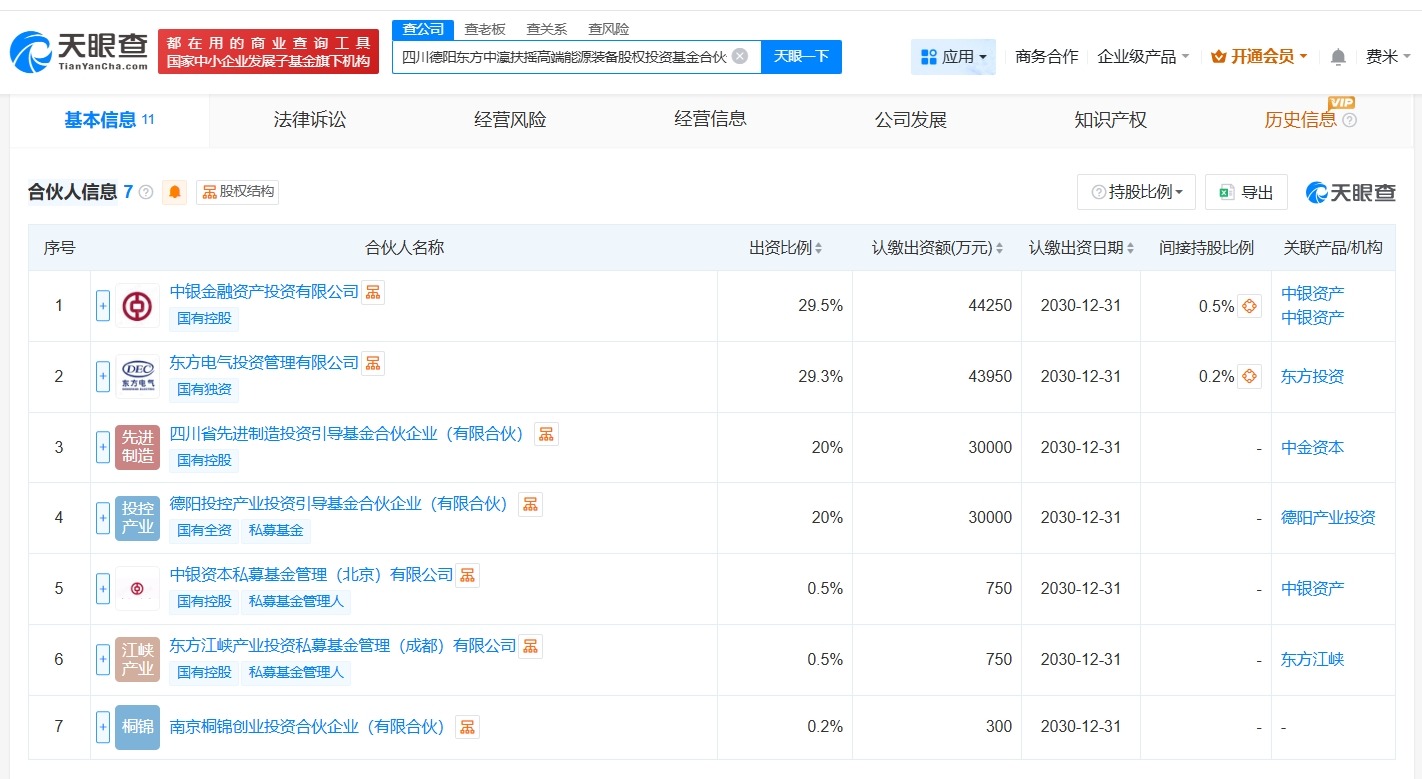This screenshot has height=779, width=1422.
Task: Click the monitoring bell icon beside 合伙人信息
Action: (x=175, y=192)
